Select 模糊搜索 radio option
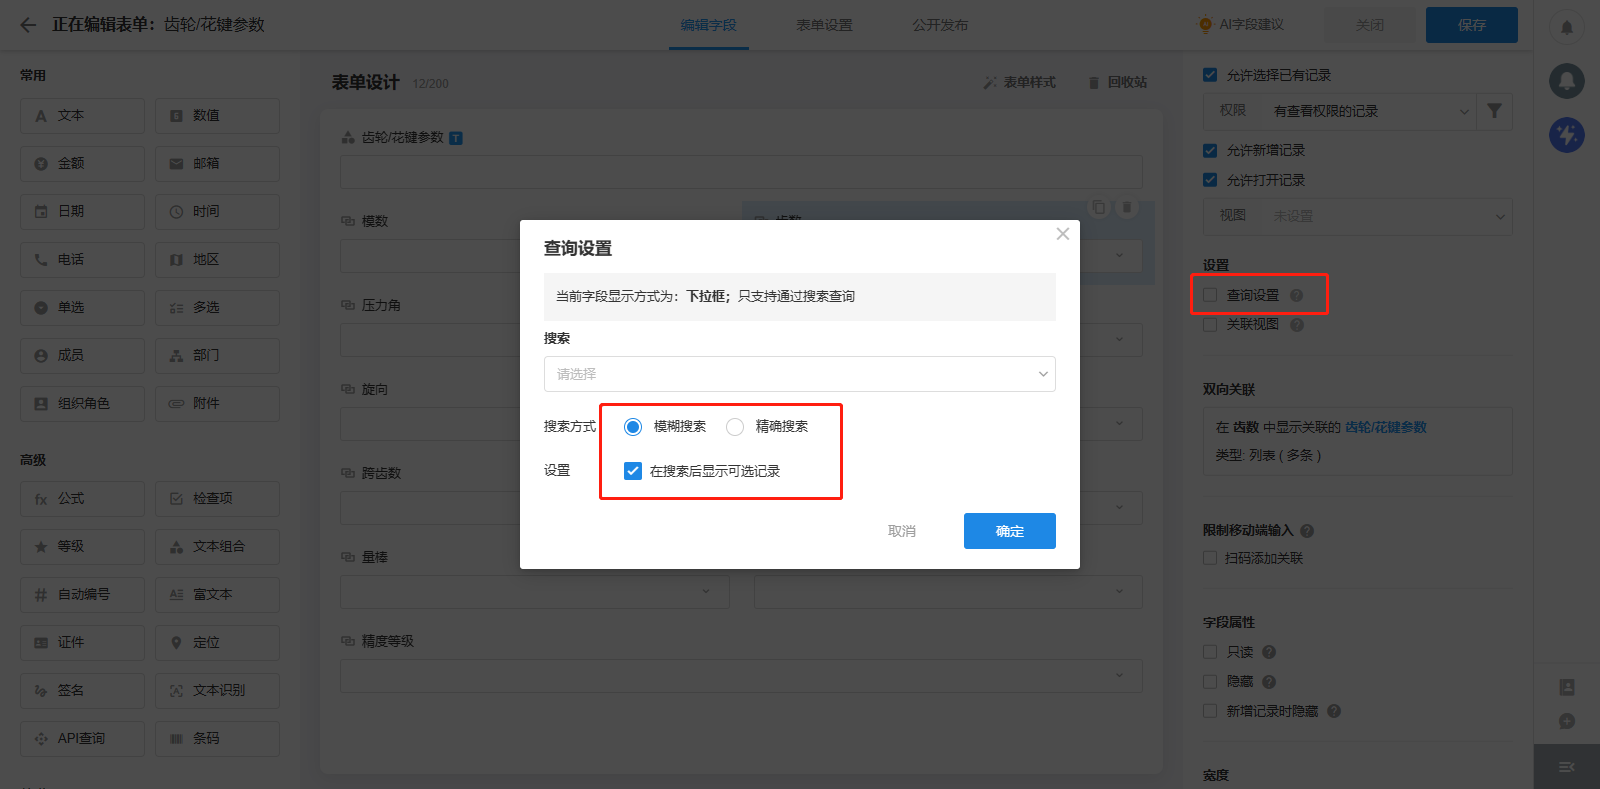1600x789 pixels. coord(633,427)
